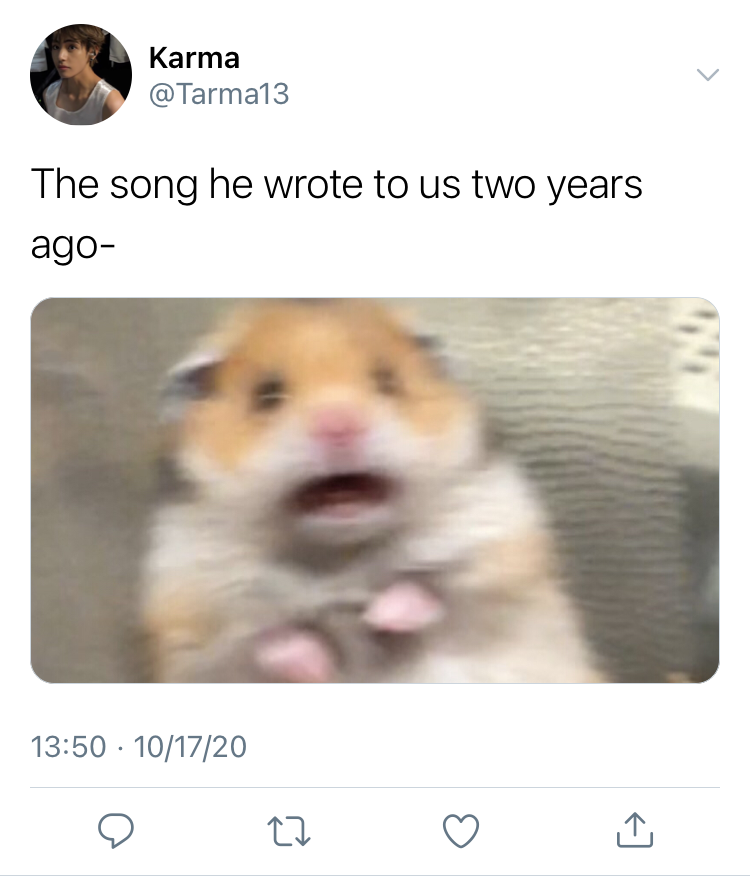750x876 pixels.
Task: Tap the word "ago-" in the tweet
Action: (73, 246)
